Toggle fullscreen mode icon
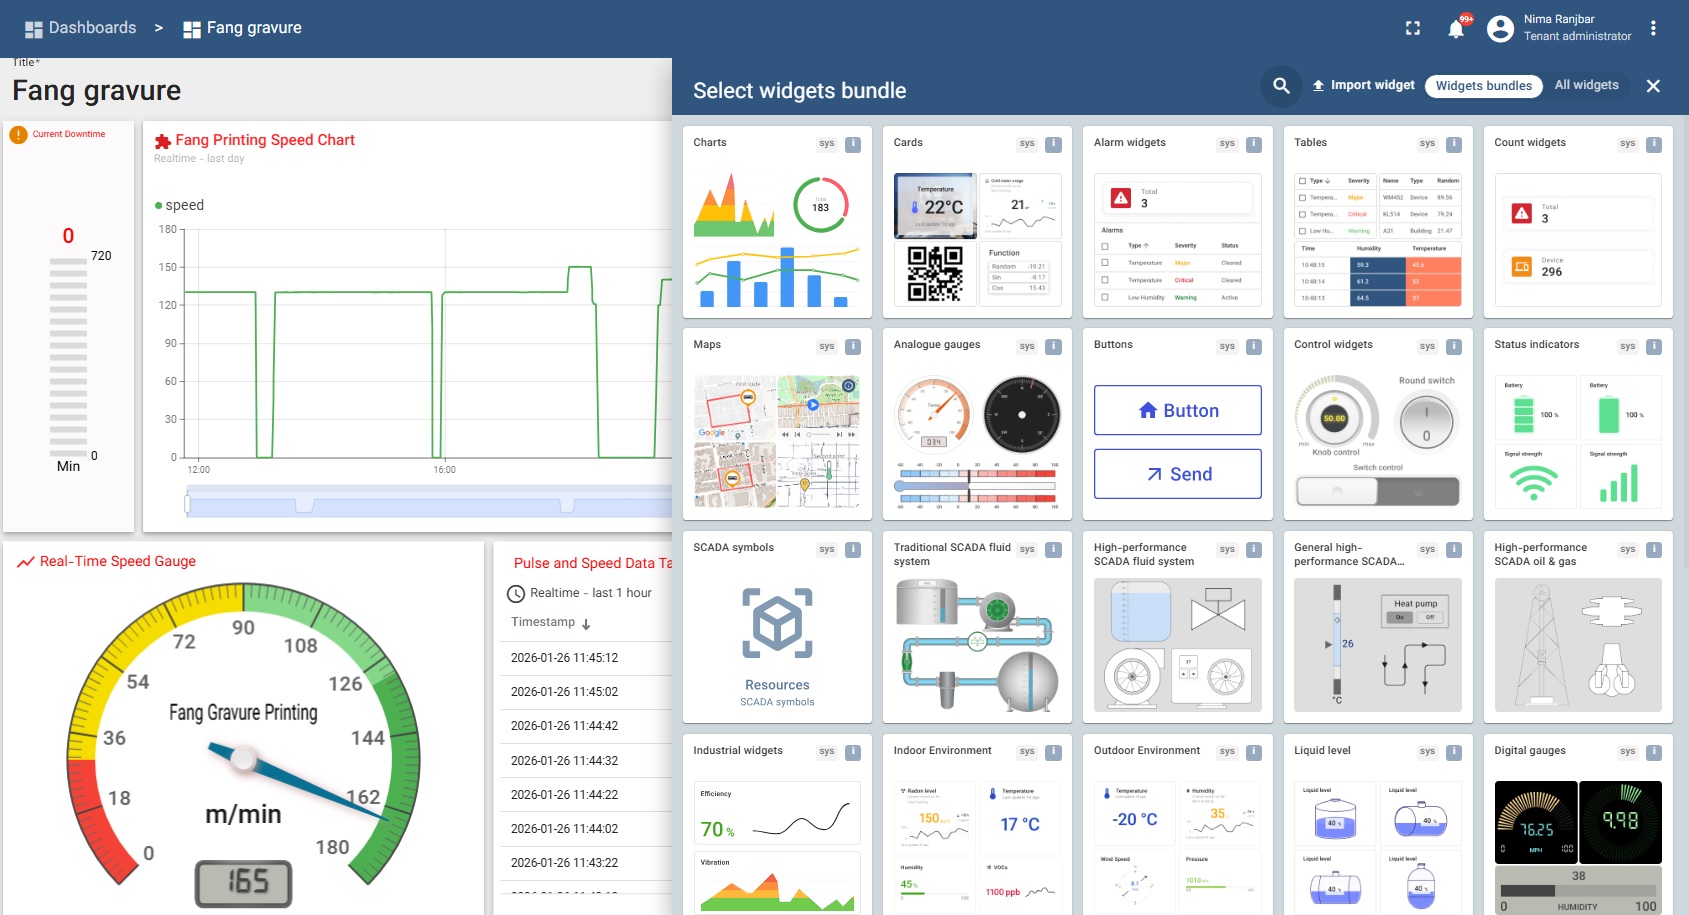This screenshot has height=915, width=1689. pyautogui.click(x=1412, y=29)
